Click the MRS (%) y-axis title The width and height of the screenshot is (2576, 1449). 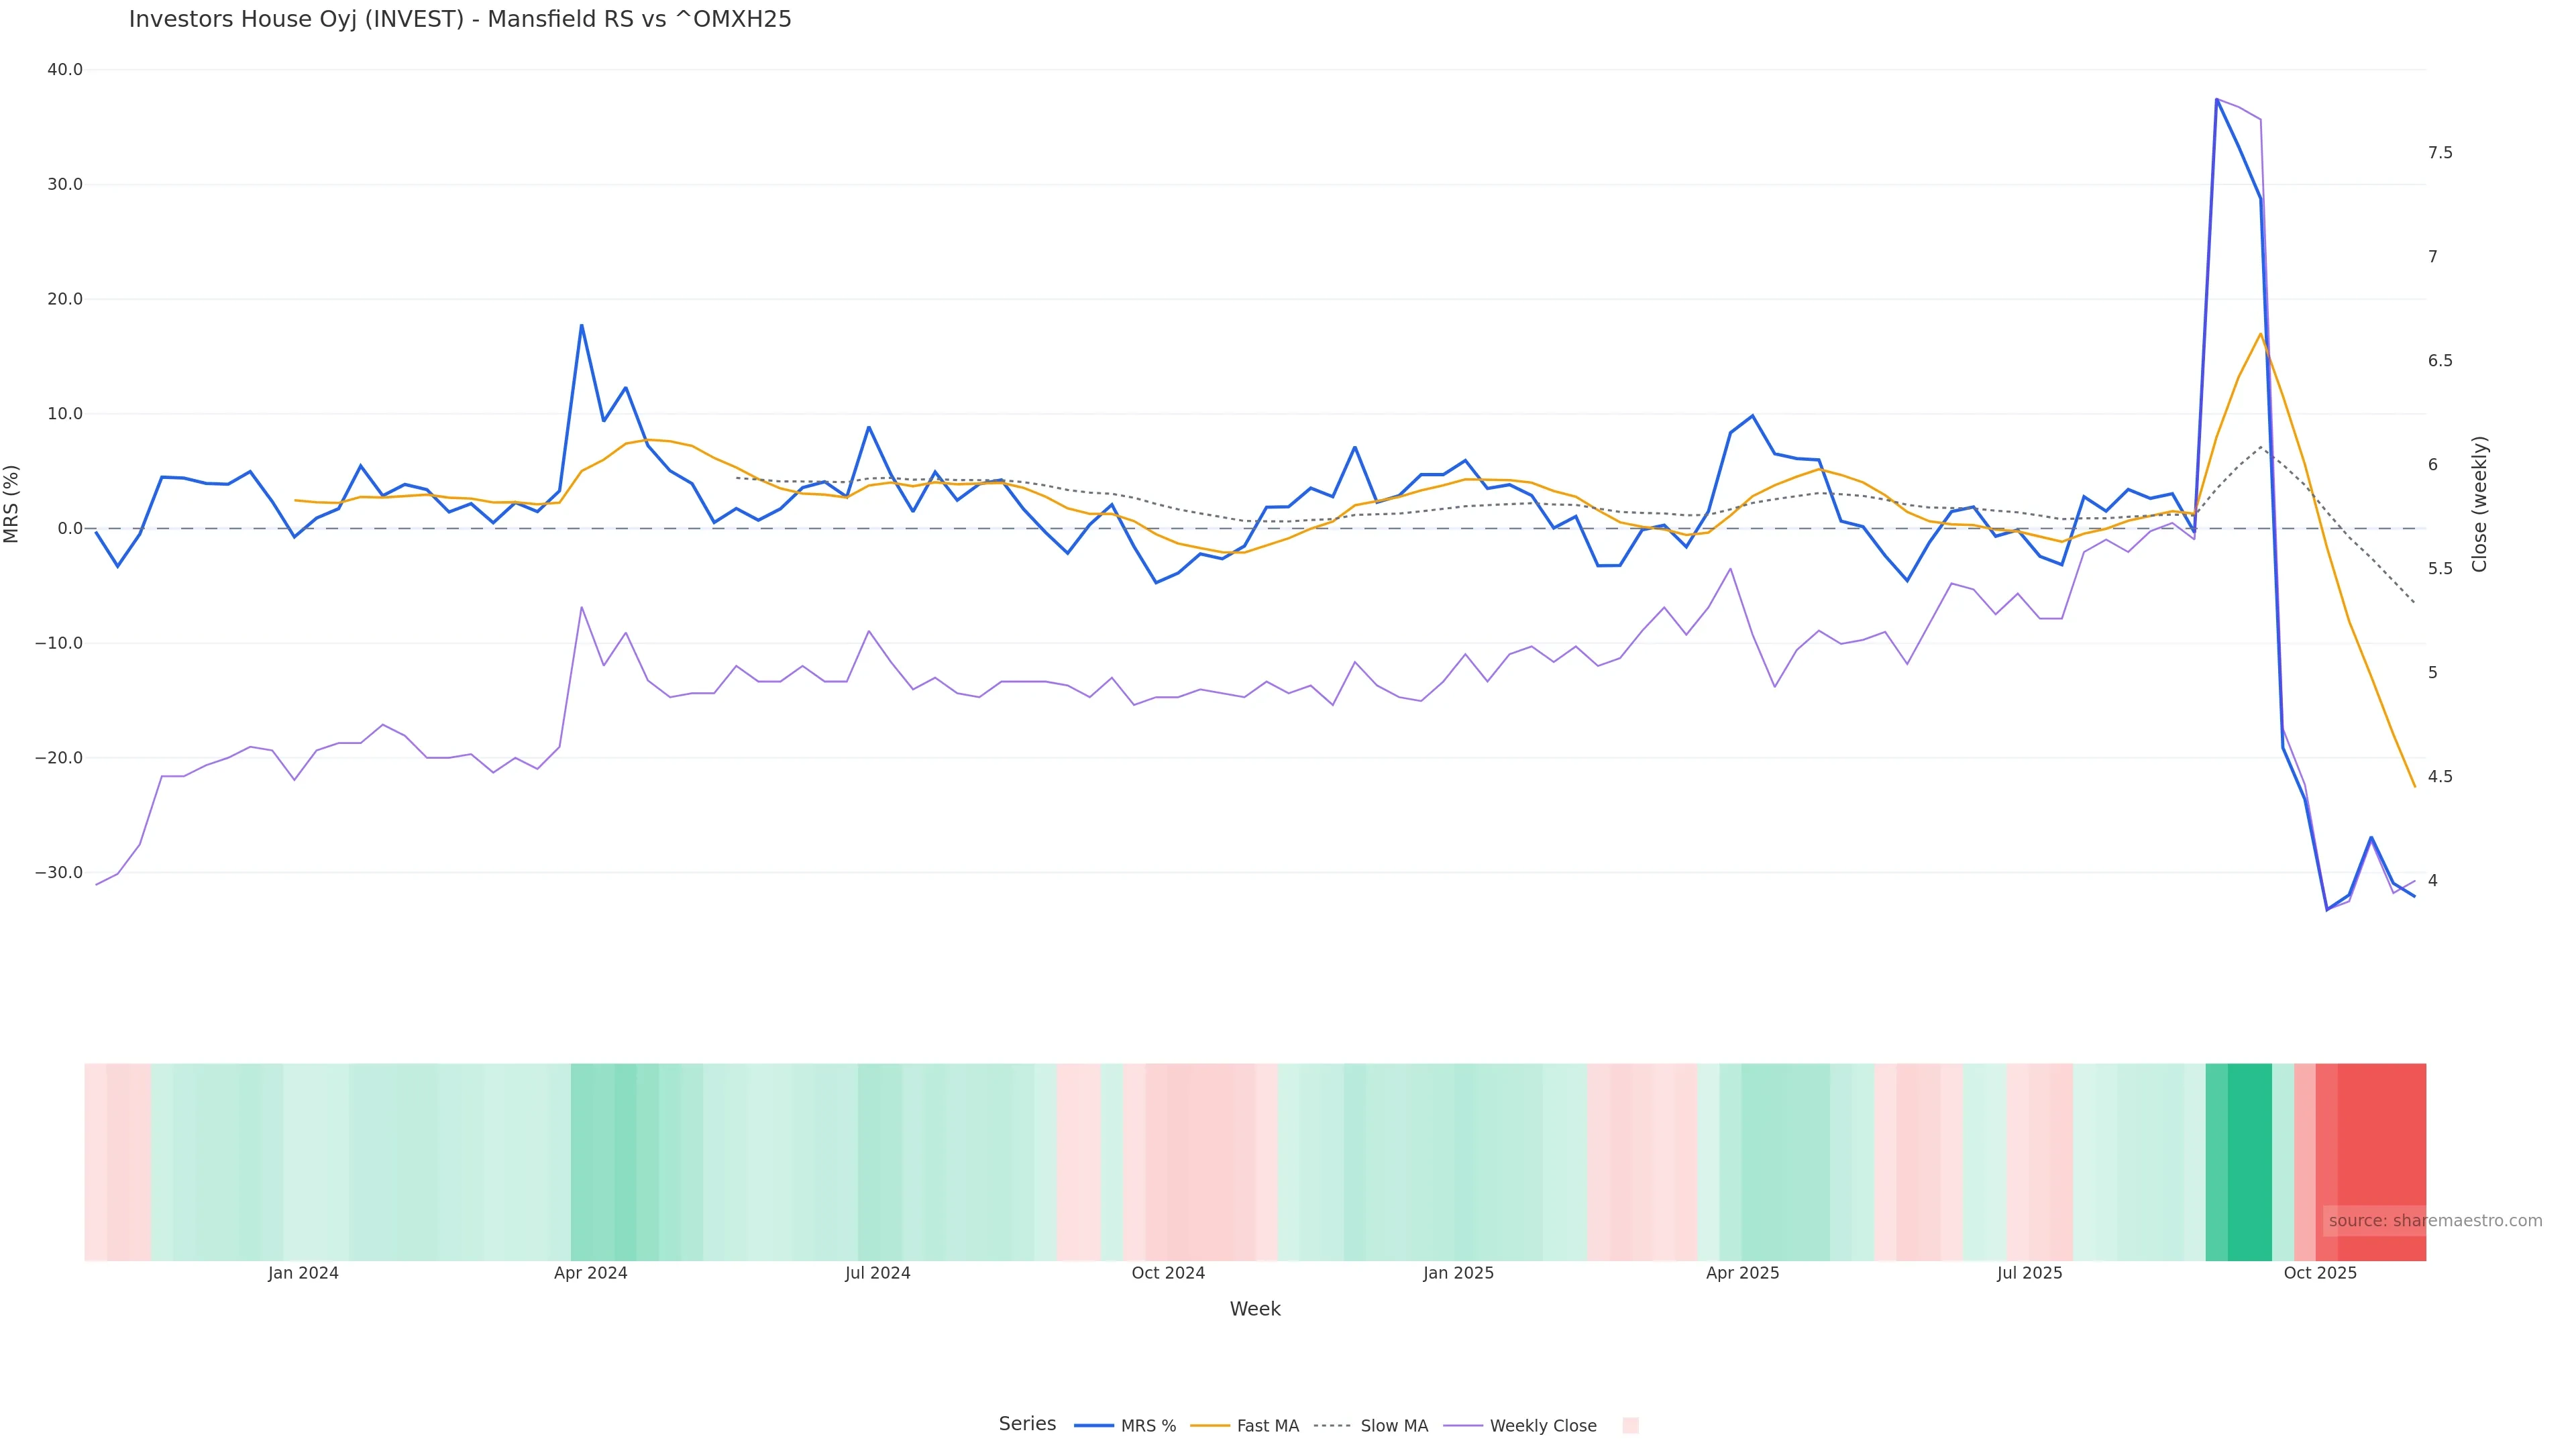coord(12,504)
